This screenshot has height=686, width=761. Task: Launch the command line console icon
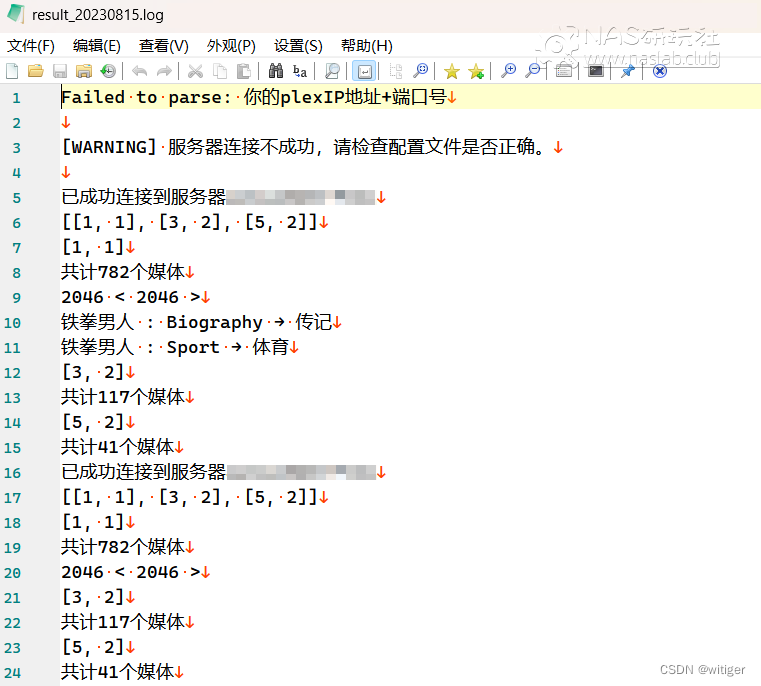point(596,71)
